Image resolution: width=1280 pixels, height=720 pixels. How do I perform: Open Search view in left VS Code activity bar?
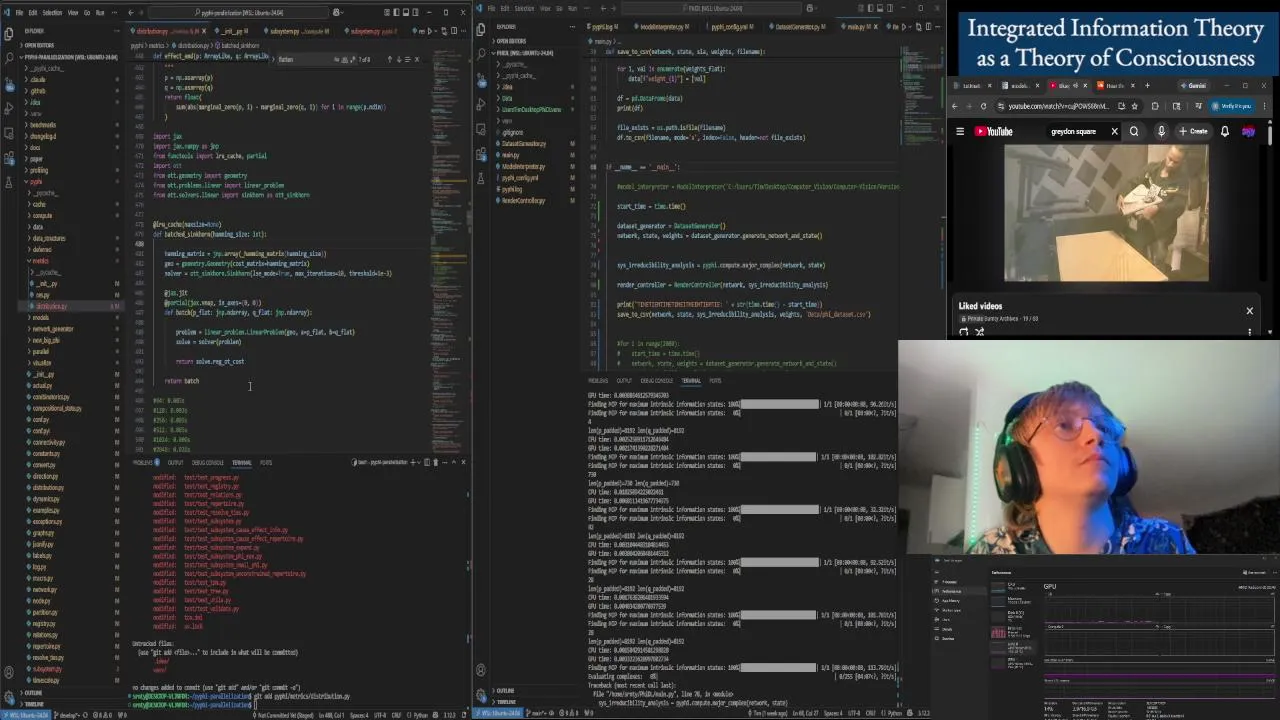tap(9, 57)
